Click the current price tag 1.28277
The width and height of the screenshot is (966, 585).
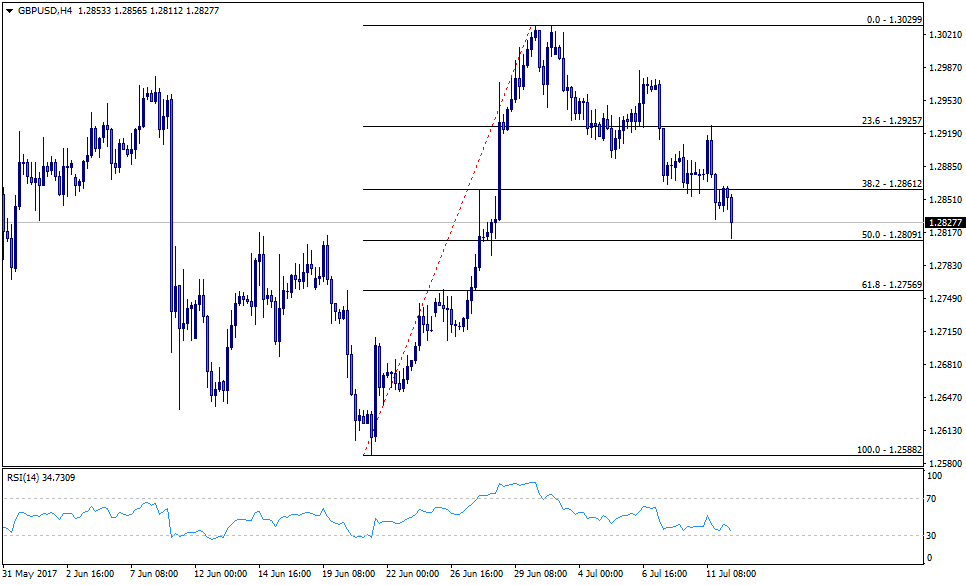pos(944,222)
